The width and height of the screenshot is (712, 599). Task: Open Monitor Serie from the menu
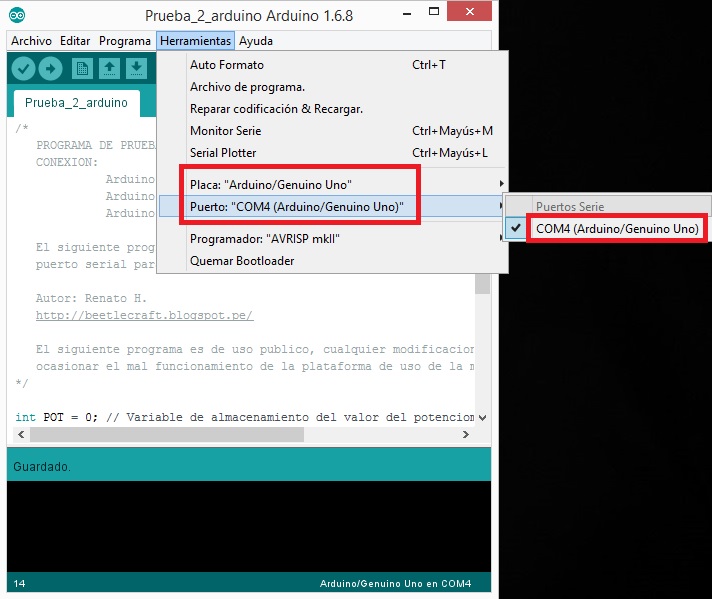pos(333,131)
